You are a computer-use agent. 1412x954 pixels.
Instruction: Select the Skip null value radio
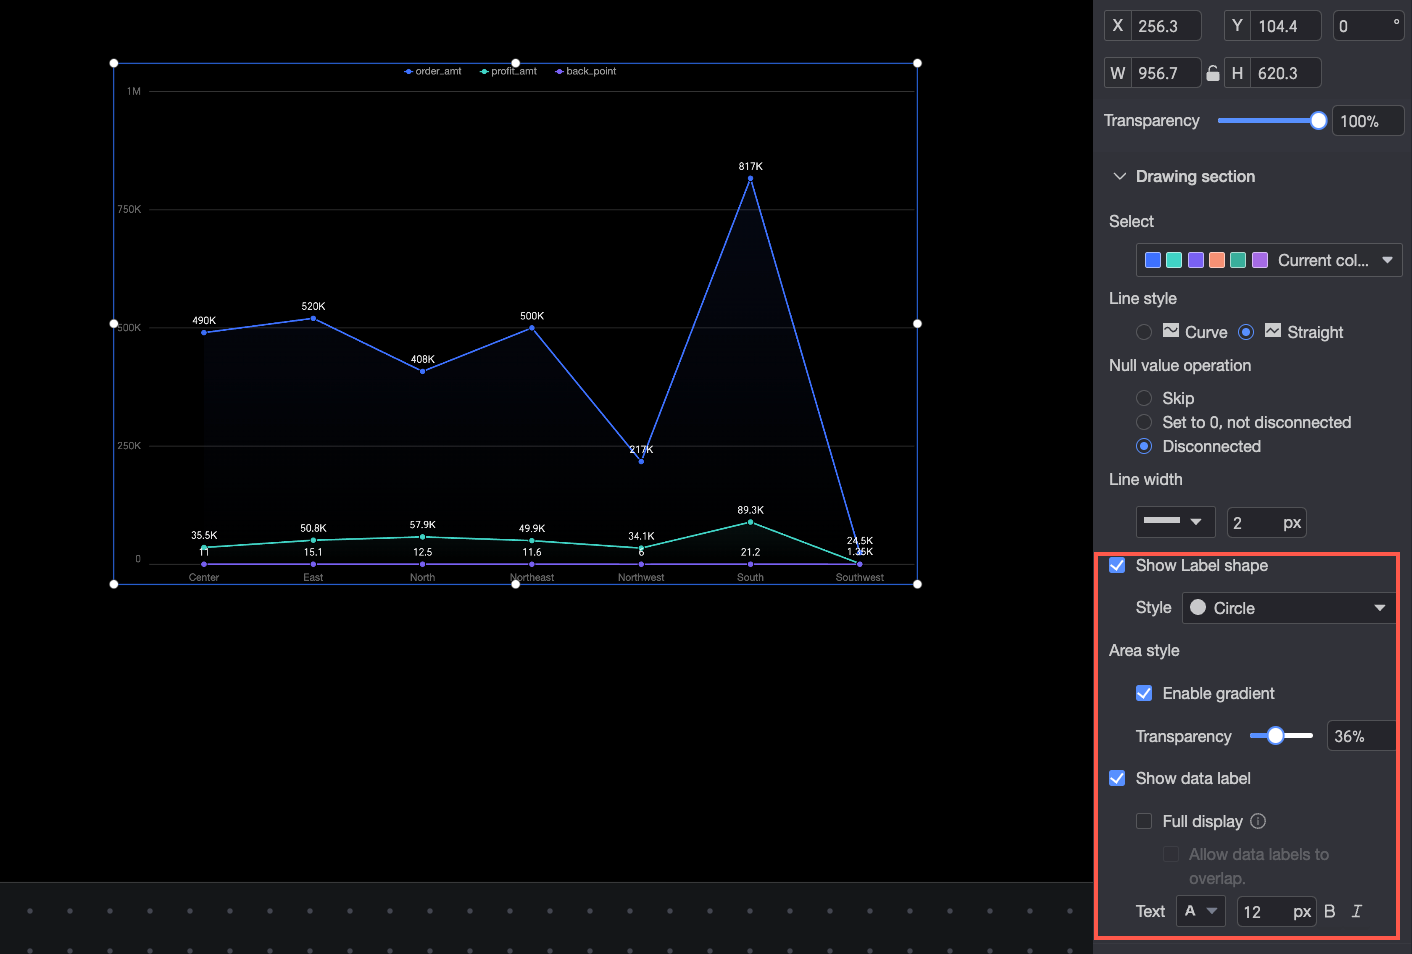[x=1144, y=398]
